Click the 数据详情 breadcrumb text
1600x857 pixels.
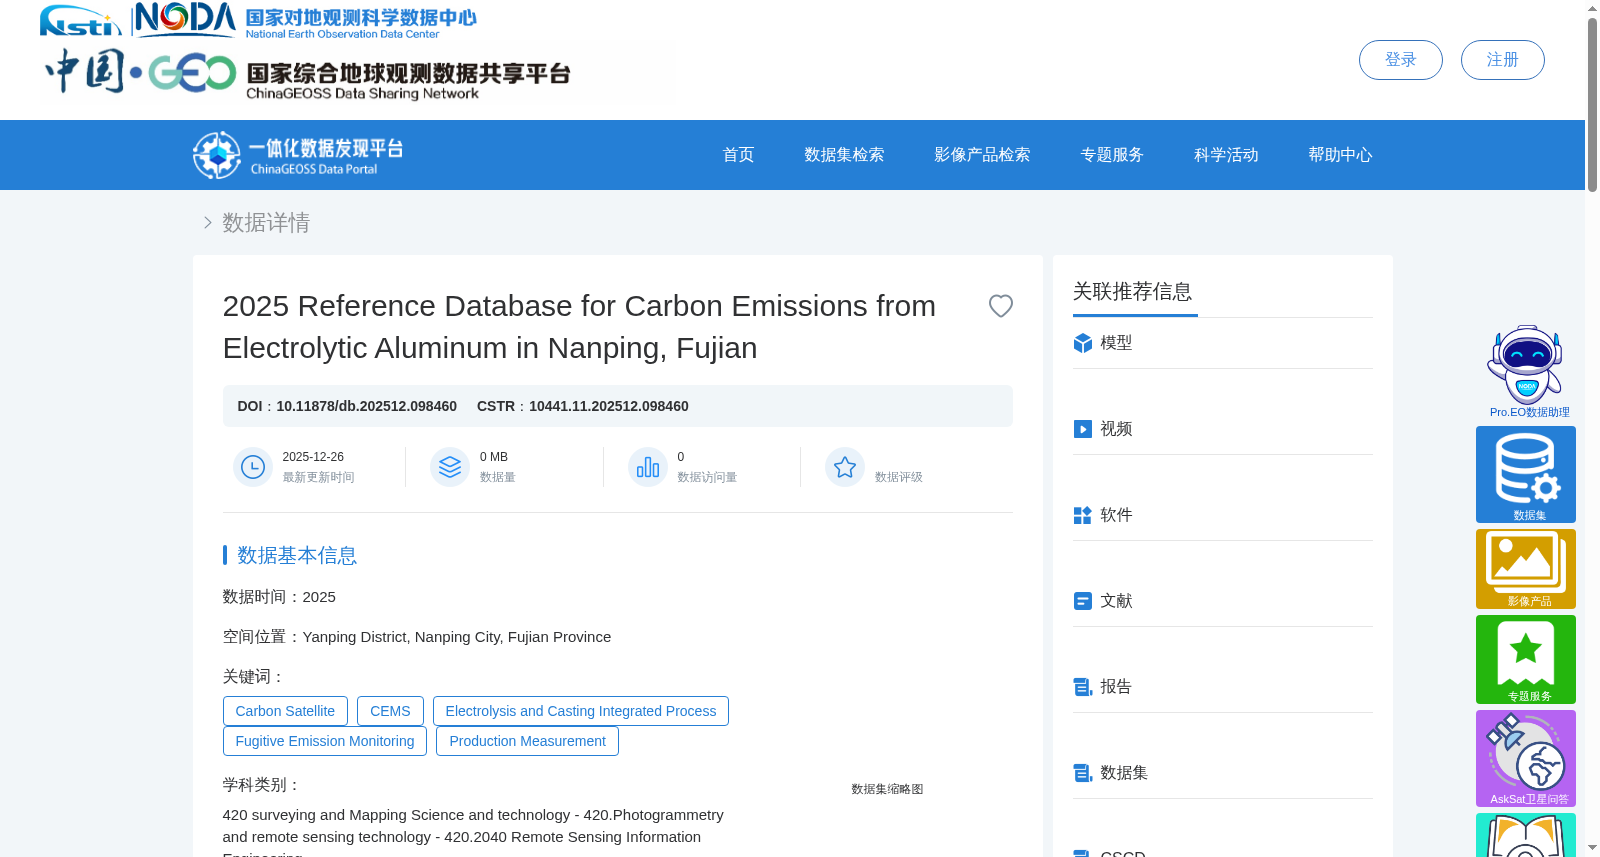pos(266,222)
